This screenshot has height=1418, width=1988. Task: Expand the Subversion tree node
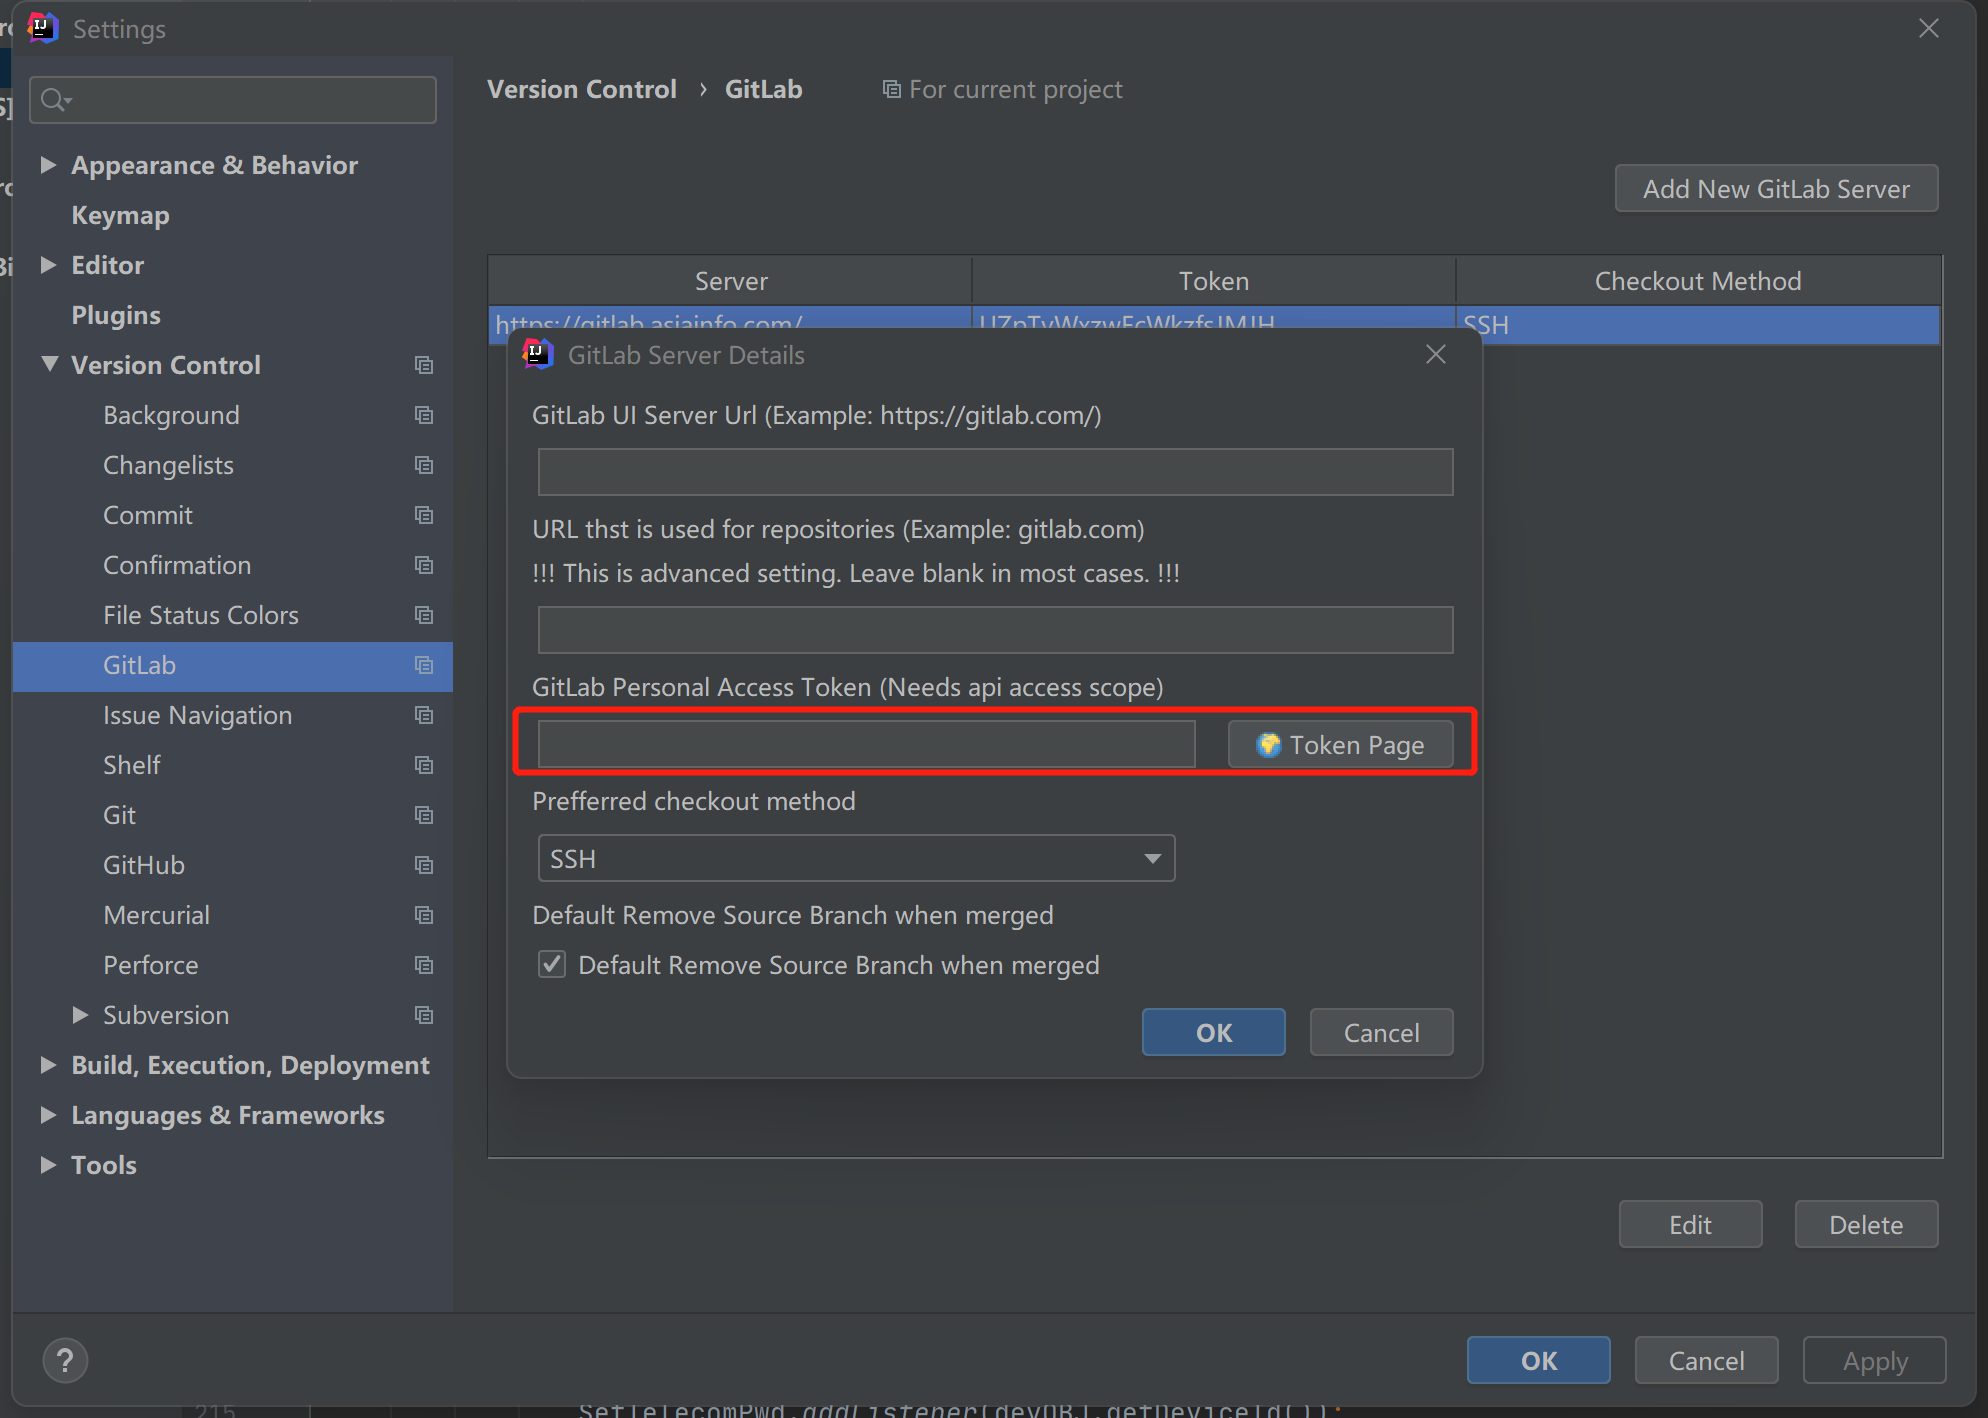tap(80, 1015)
